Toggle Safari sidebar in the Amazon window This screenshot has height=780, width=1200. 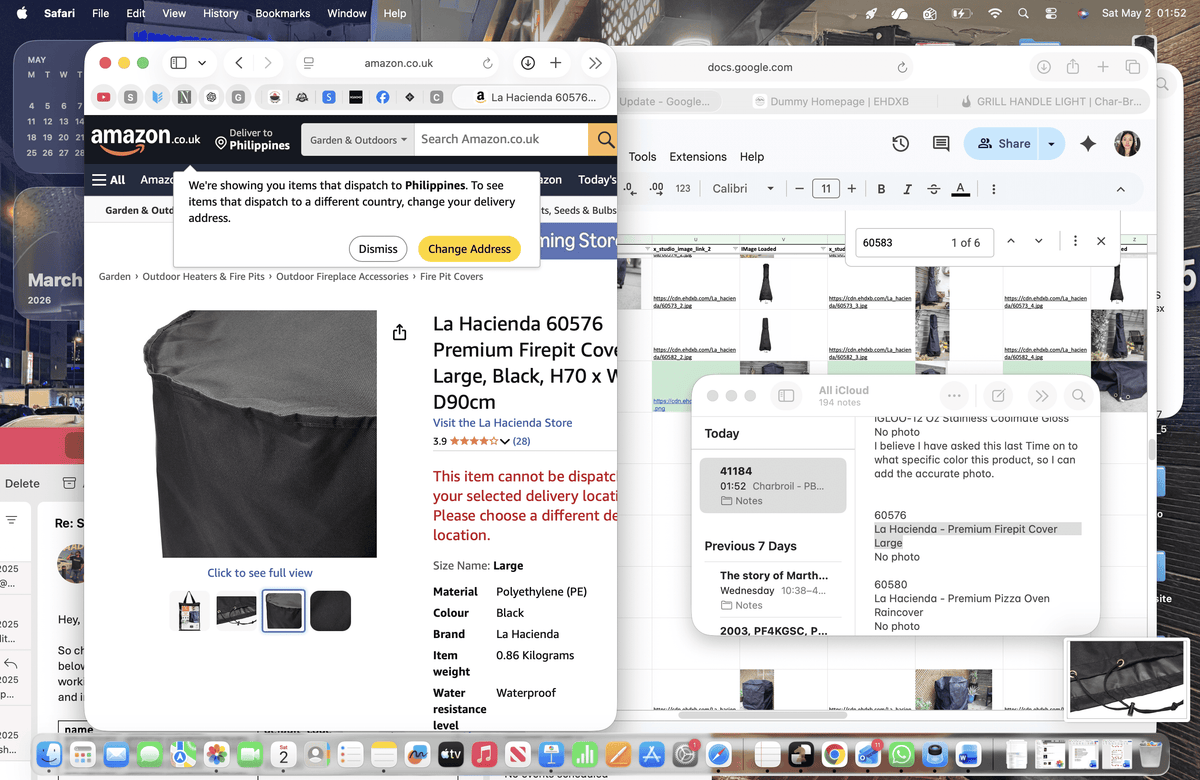[x=178, y=63]
